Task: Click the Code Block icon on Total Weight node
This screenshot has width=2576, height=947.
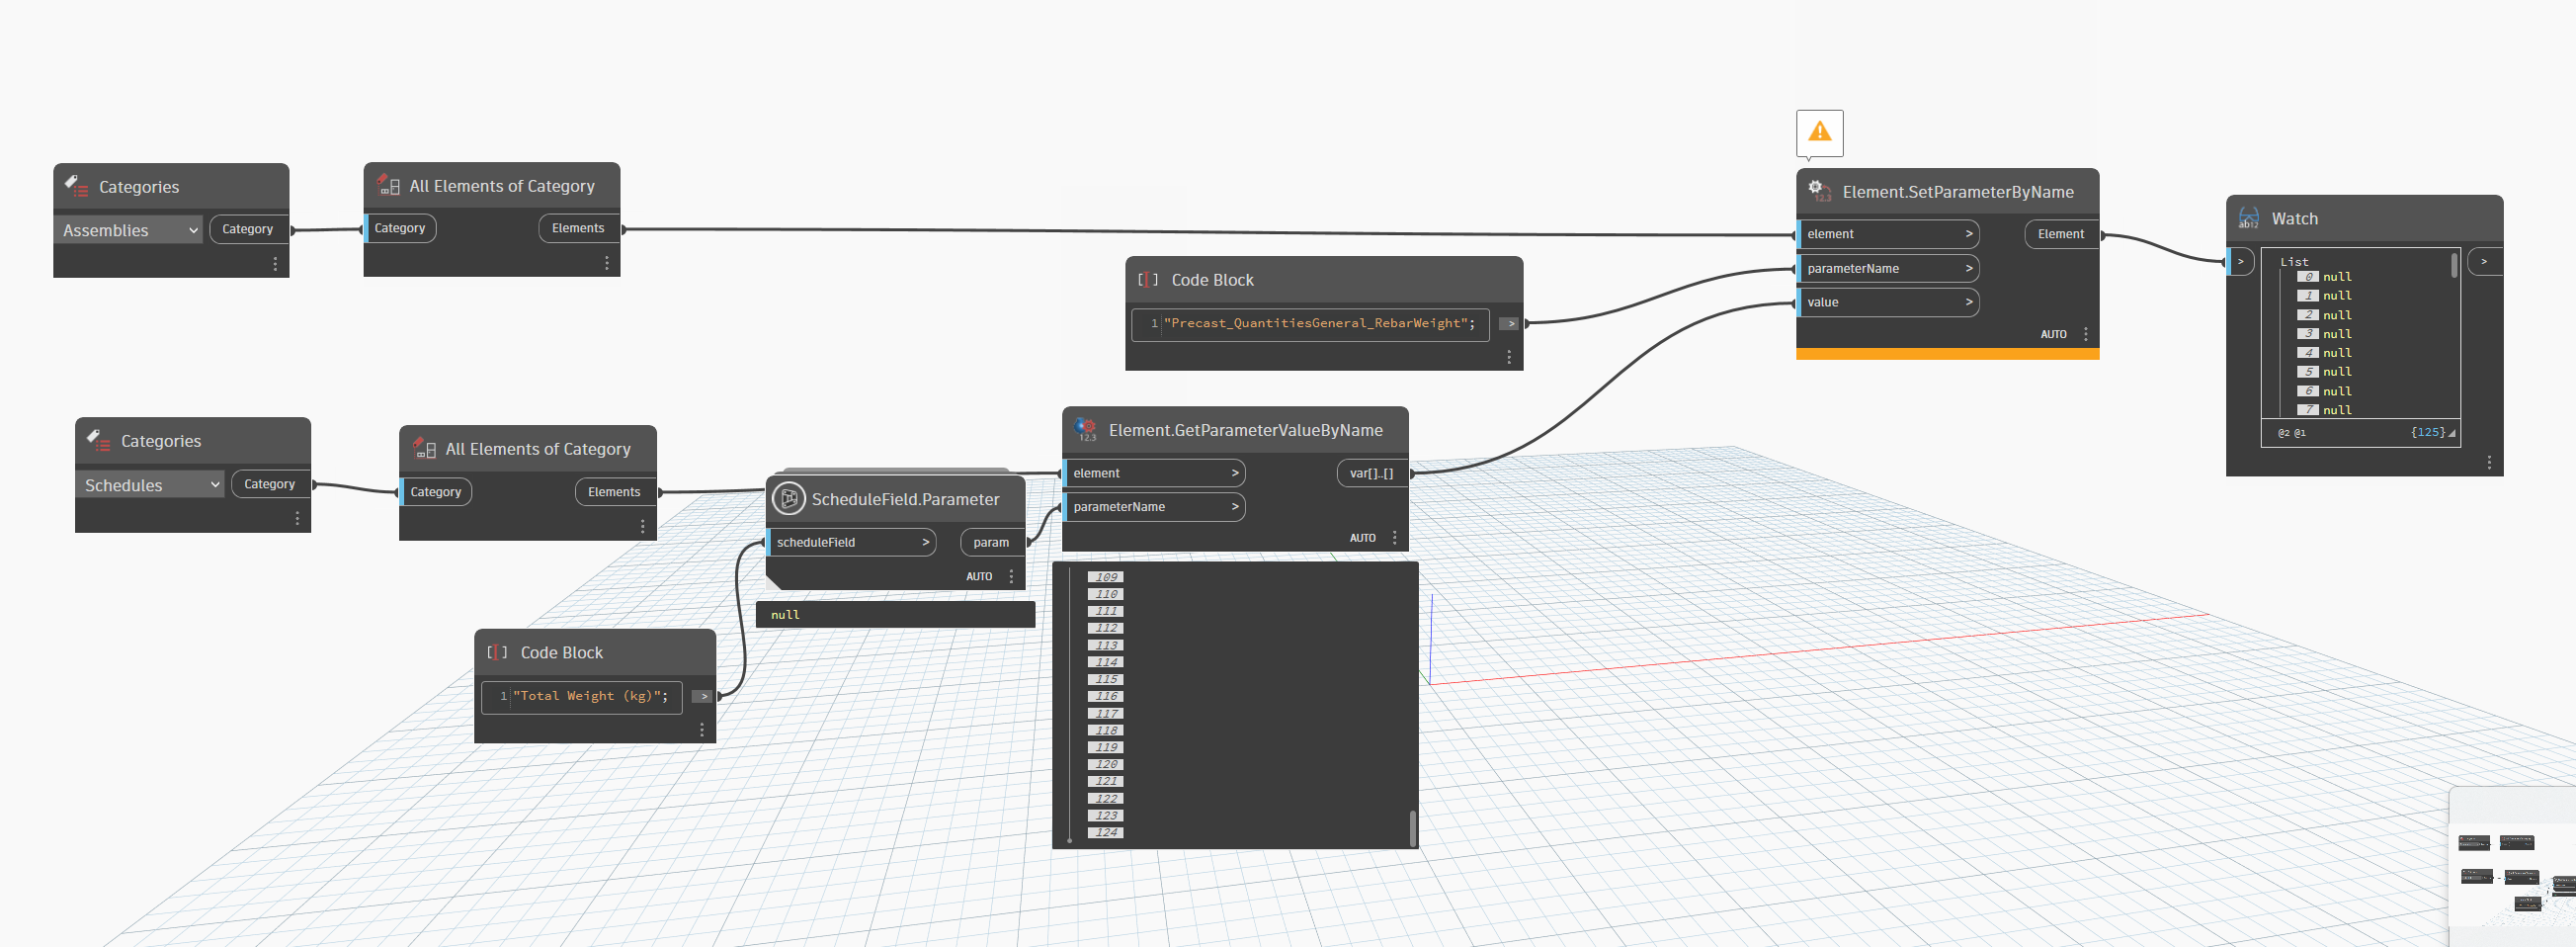Action: coord(497,651)
